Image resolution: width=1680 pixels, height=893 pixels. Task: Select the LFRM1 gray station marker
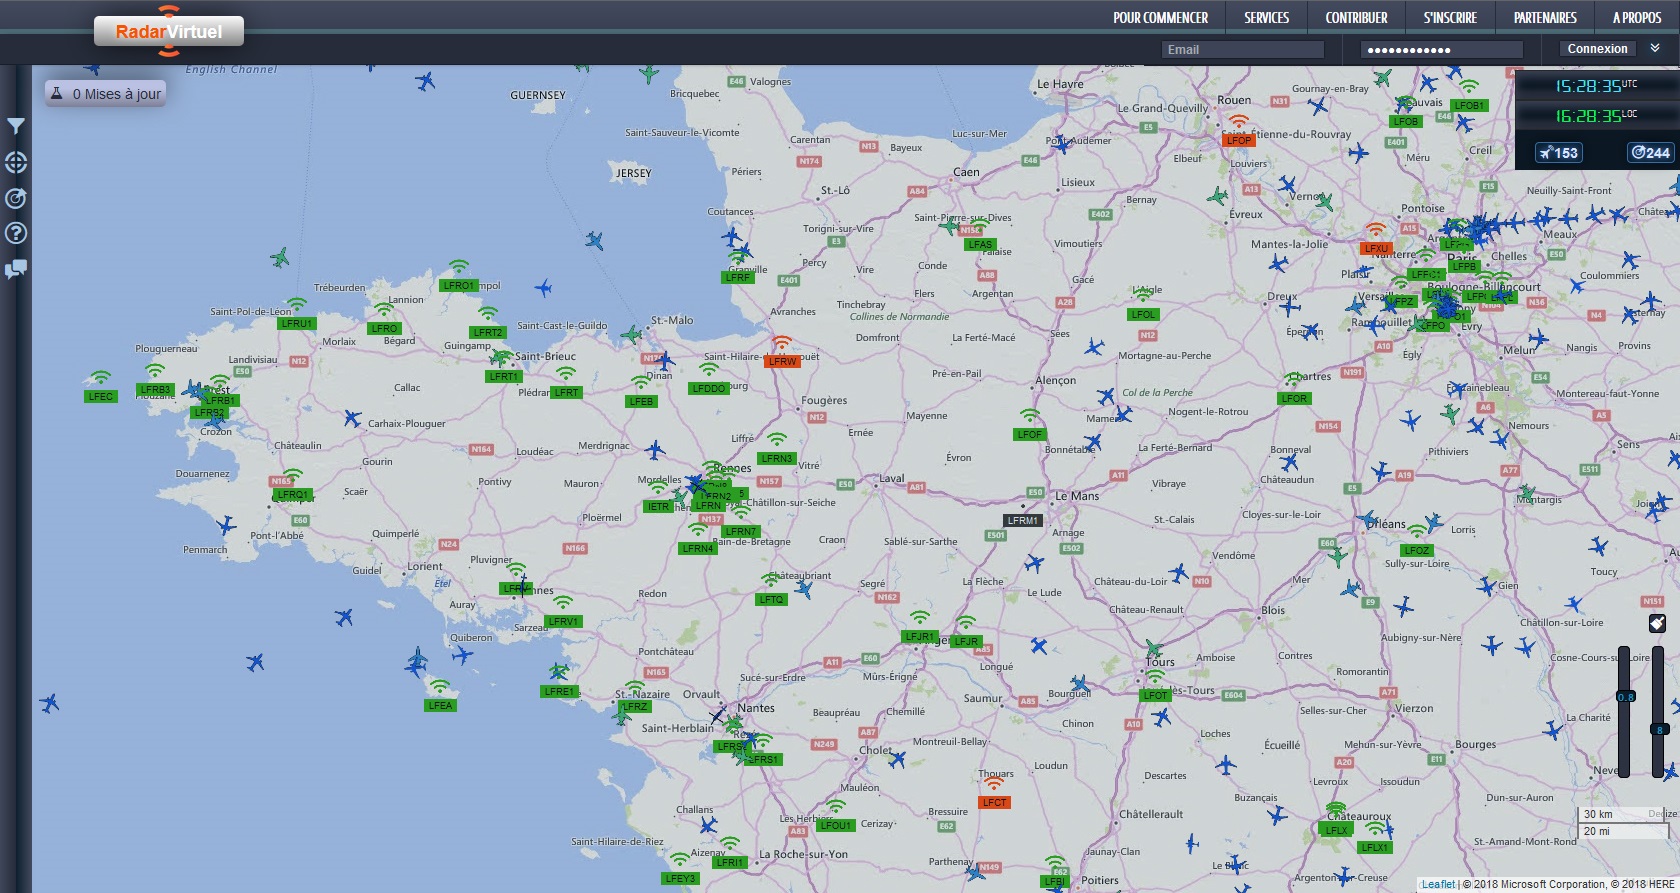[x=1023, y=520]
